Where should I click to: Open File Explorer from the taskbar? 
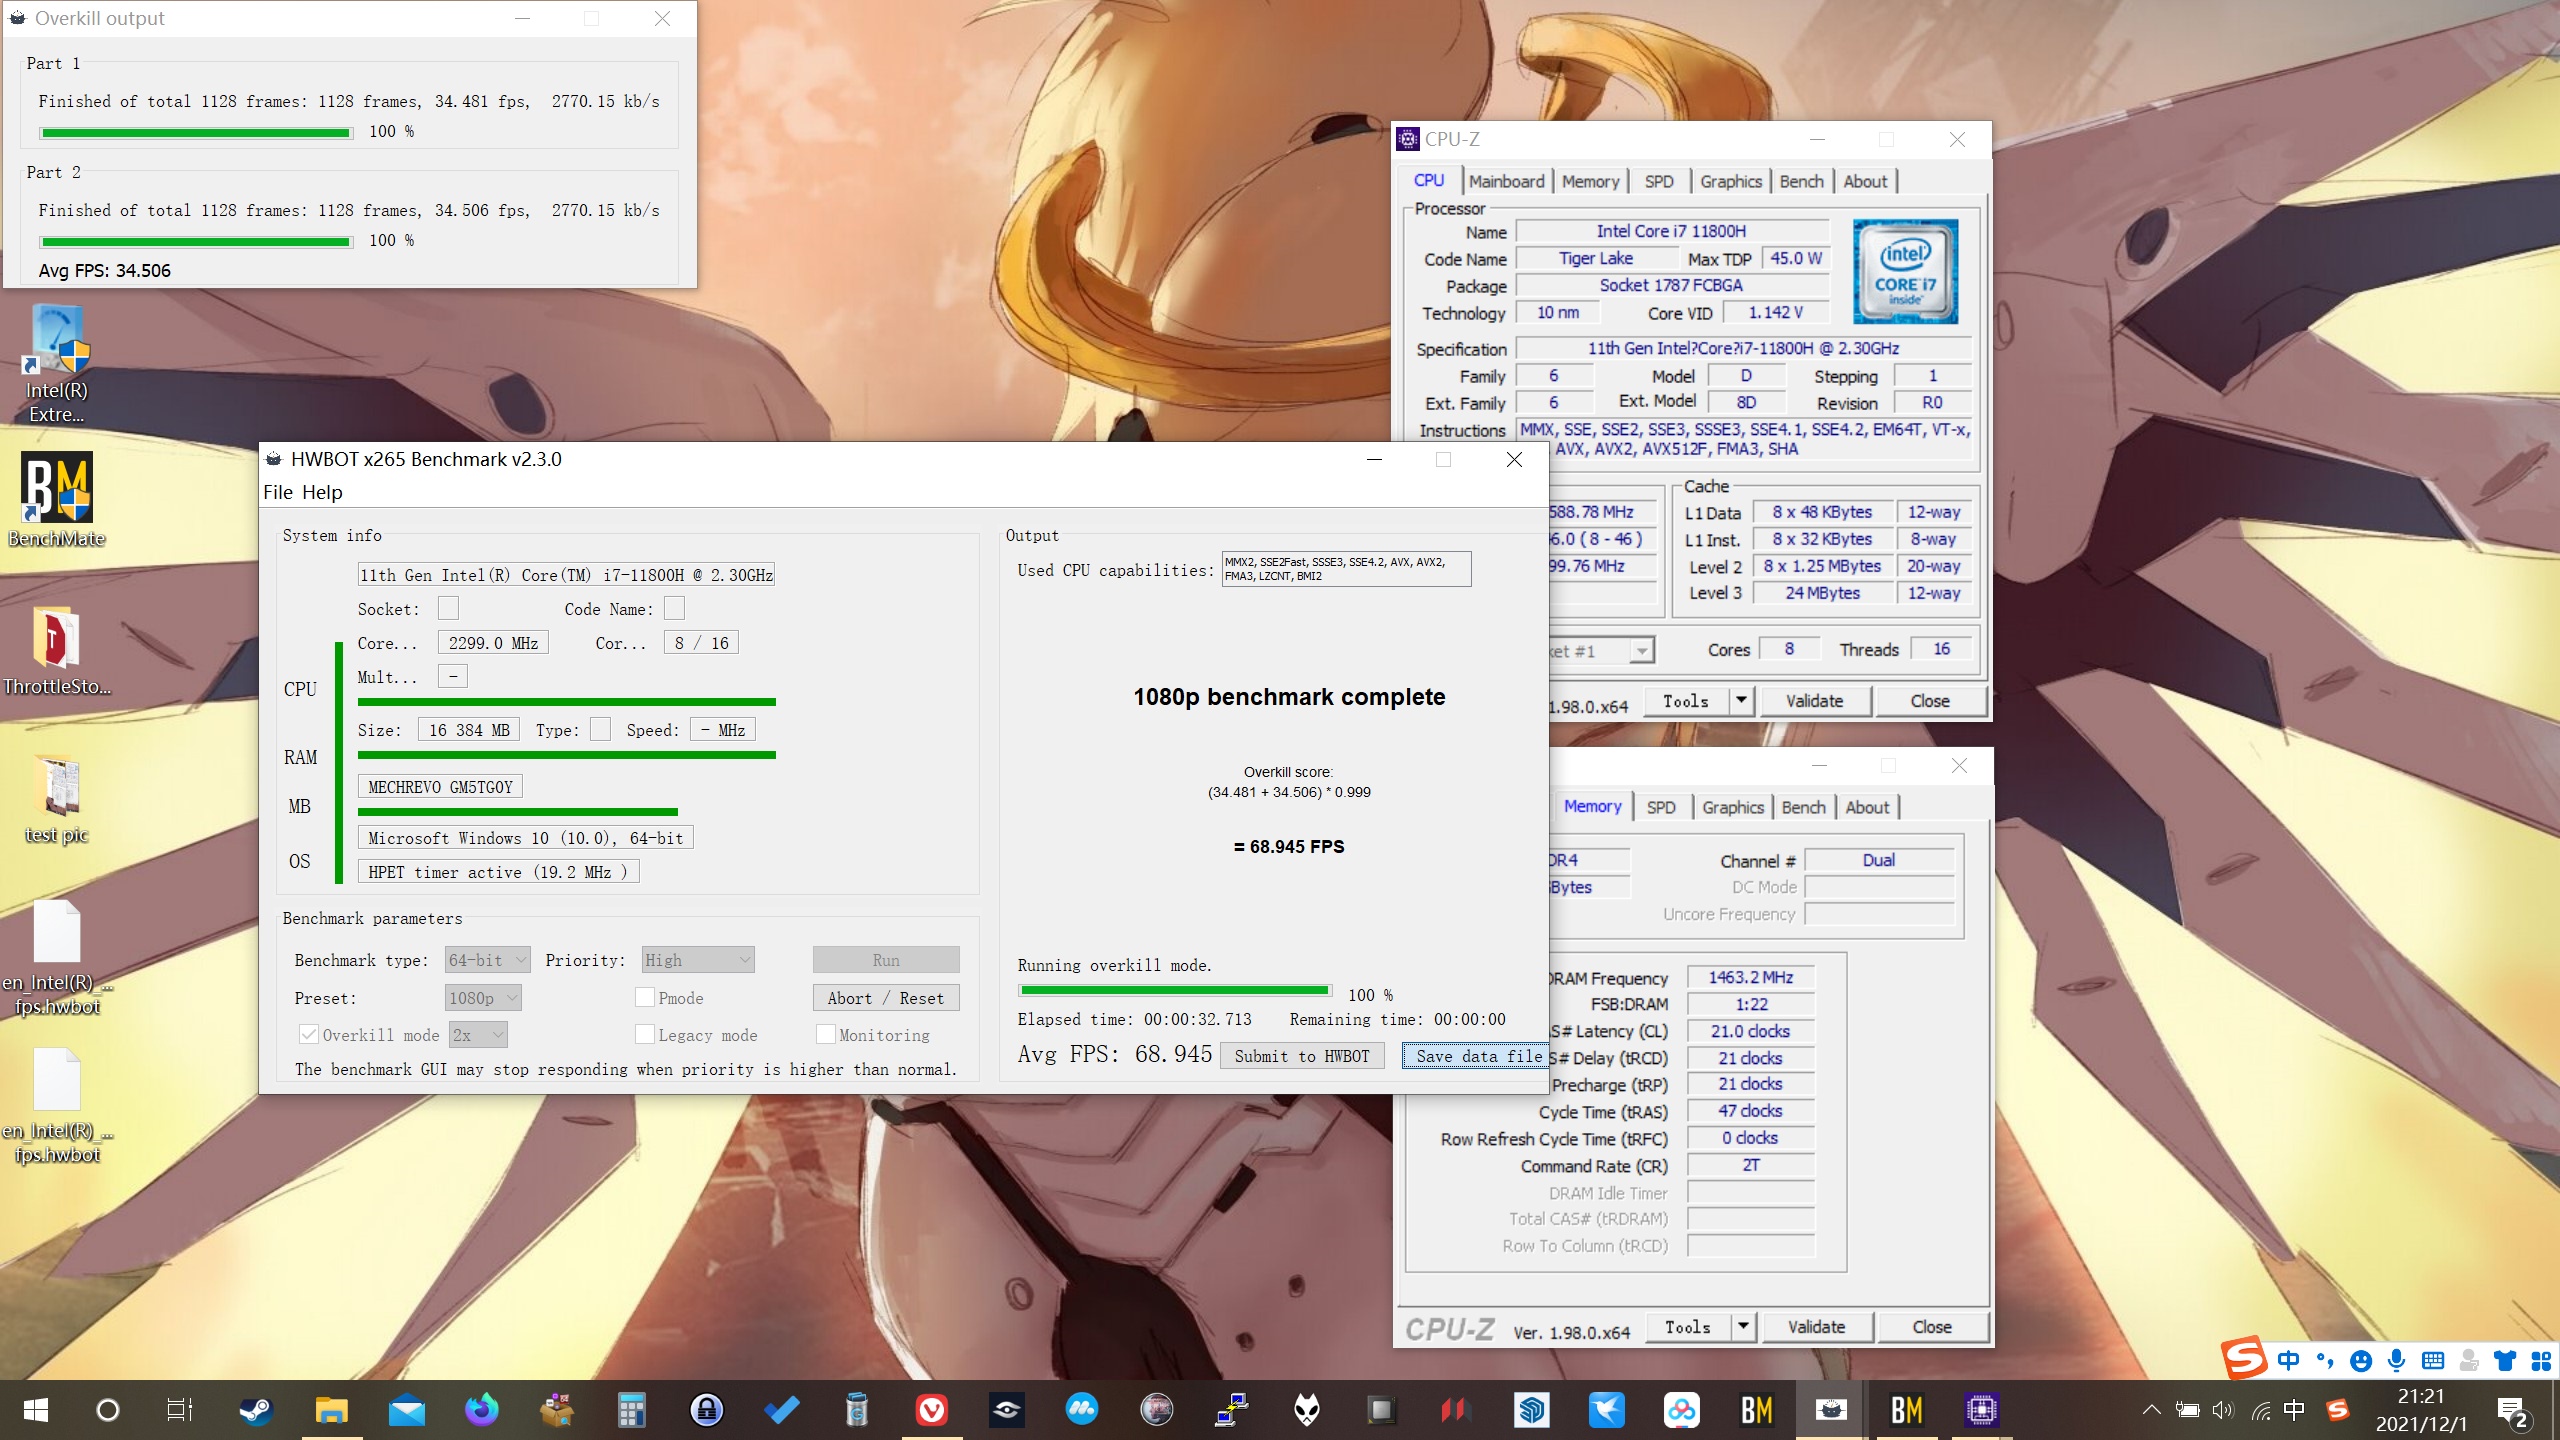(331, 1410)
